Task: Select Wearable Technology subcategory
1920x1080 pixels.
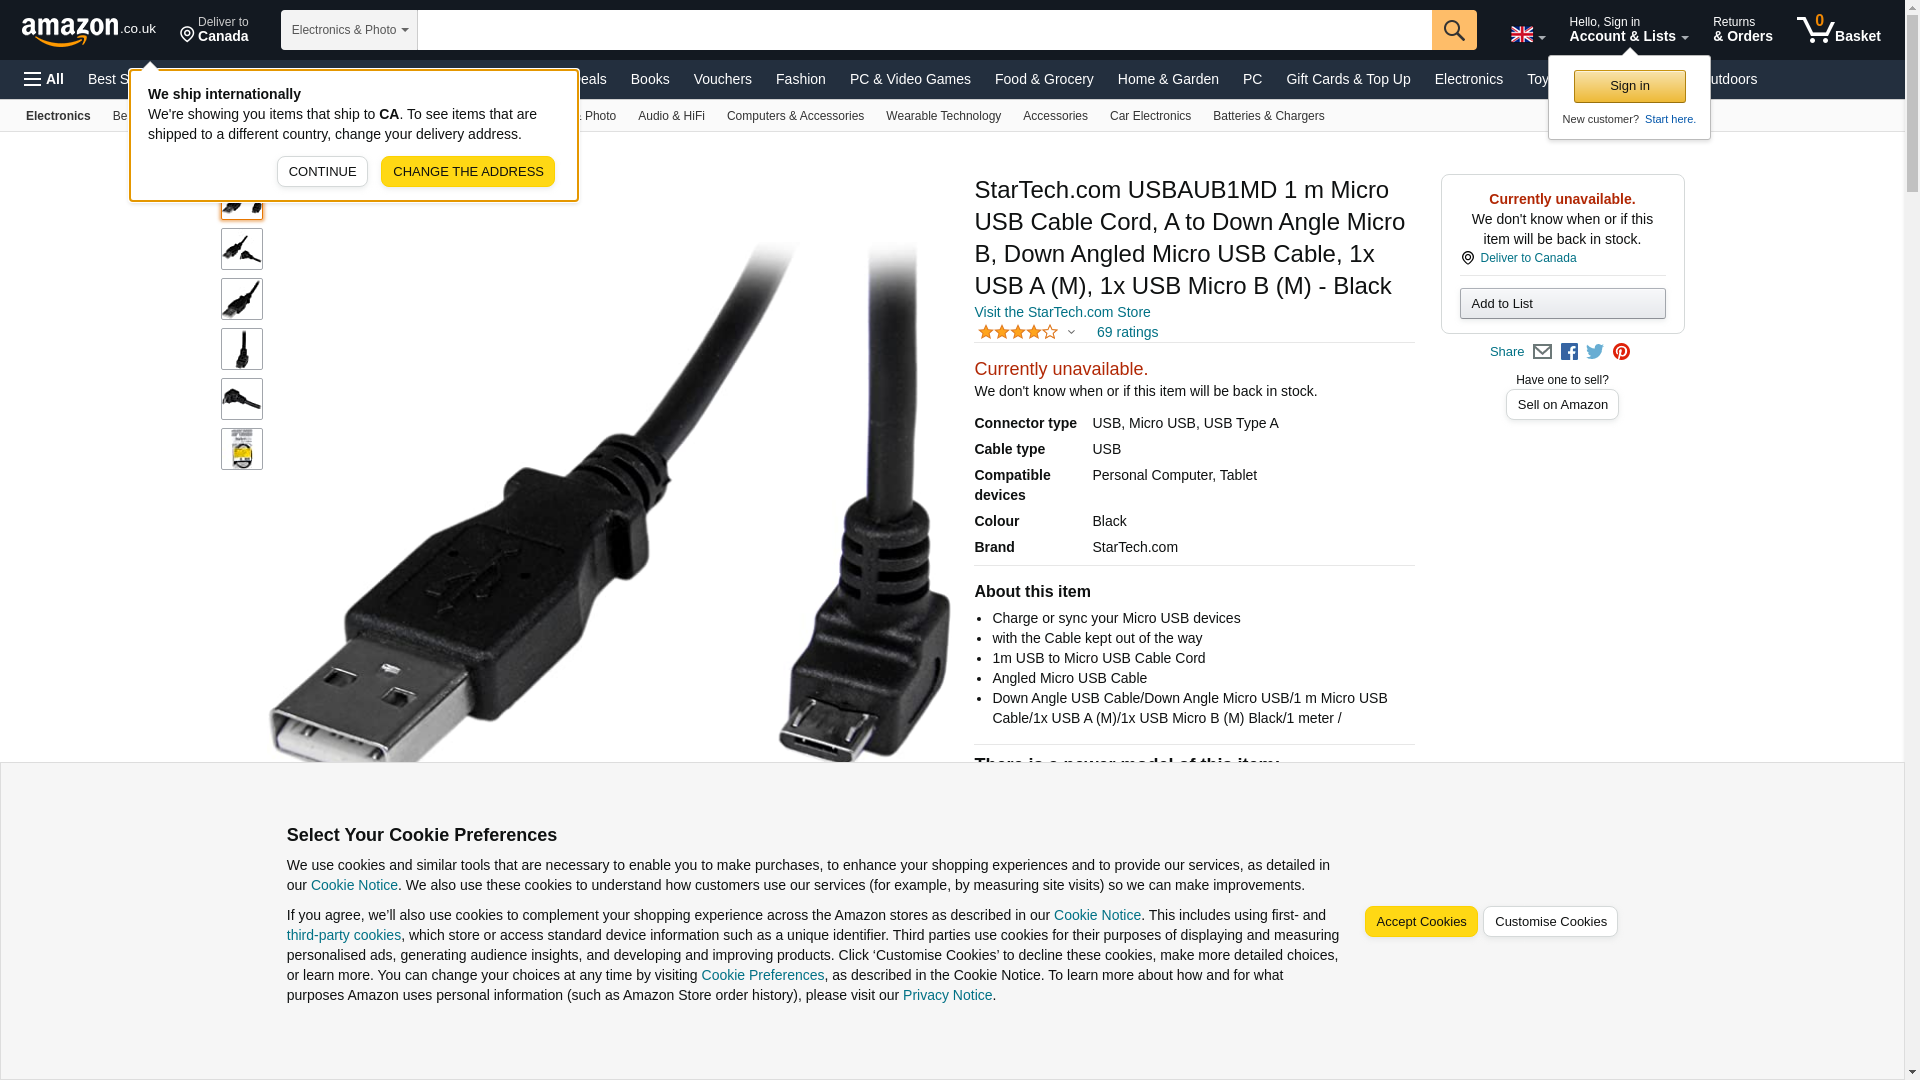Action: [943, 116]
